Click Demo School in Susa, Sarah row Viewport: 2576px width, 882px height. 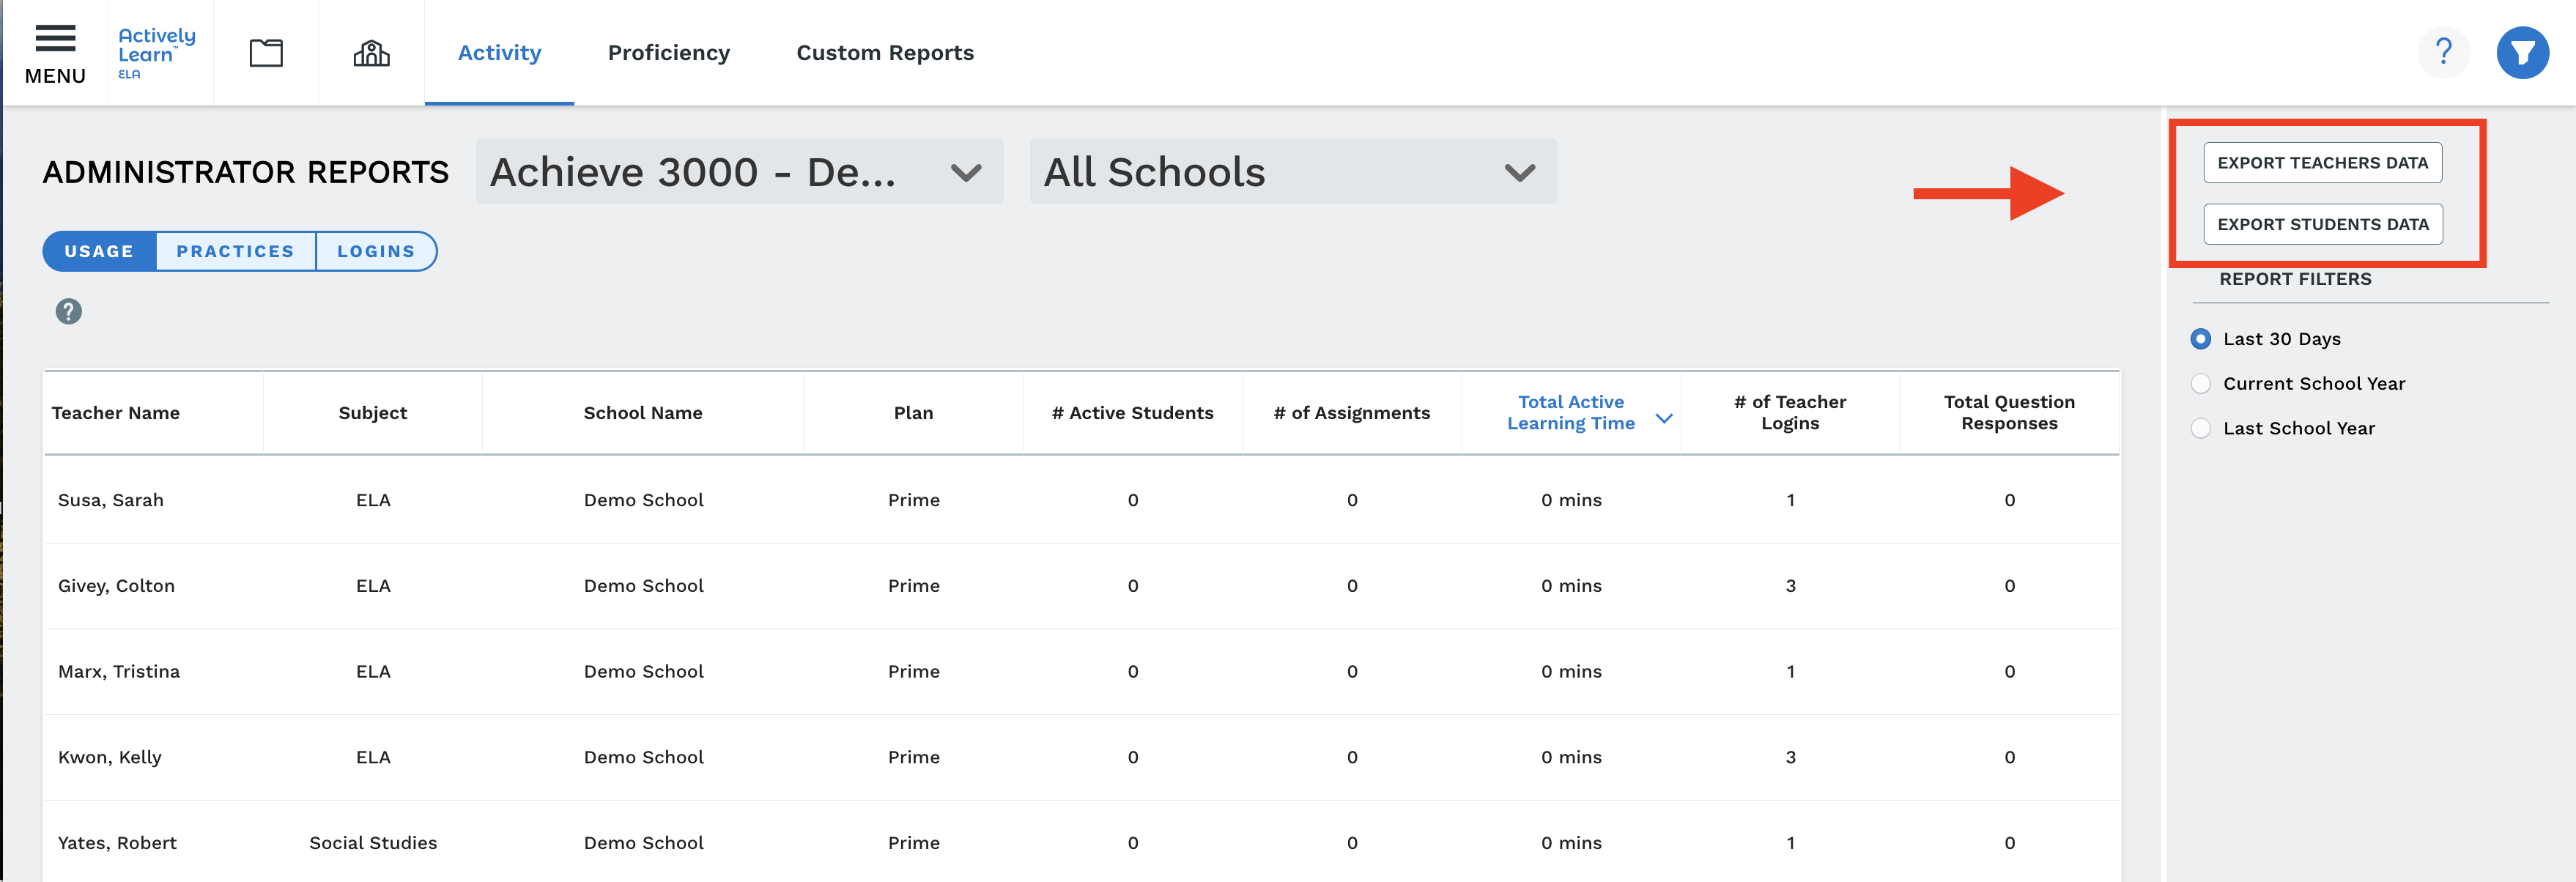644,500
